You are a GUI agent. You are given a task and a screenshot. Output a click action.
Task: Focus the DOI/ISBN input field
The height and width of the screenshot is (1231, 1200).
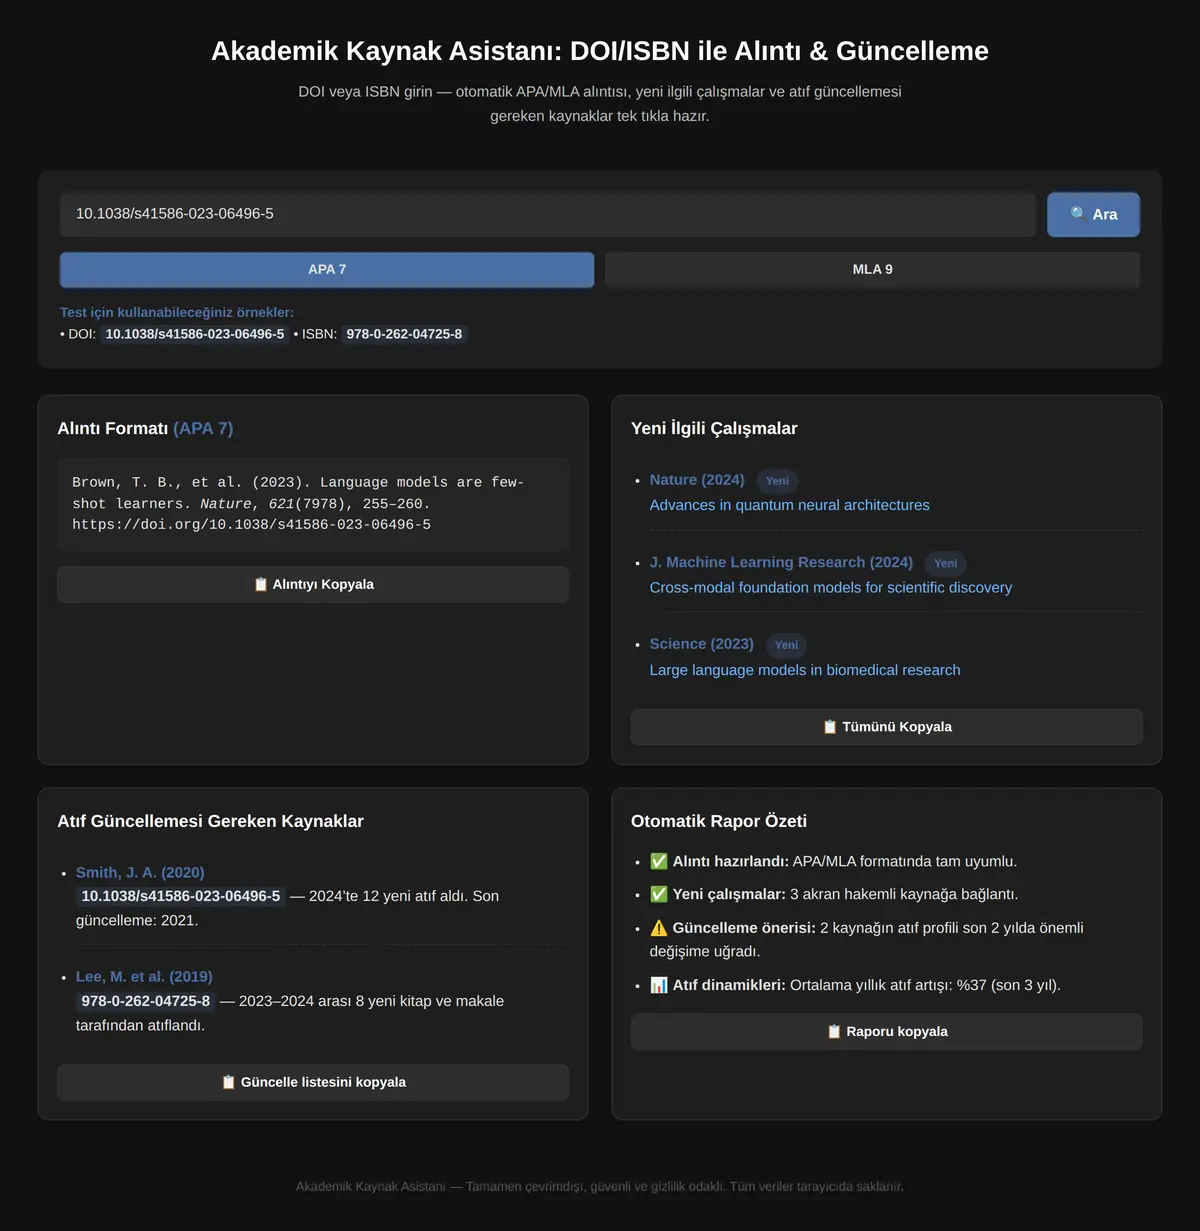click(x=547, y=214)
